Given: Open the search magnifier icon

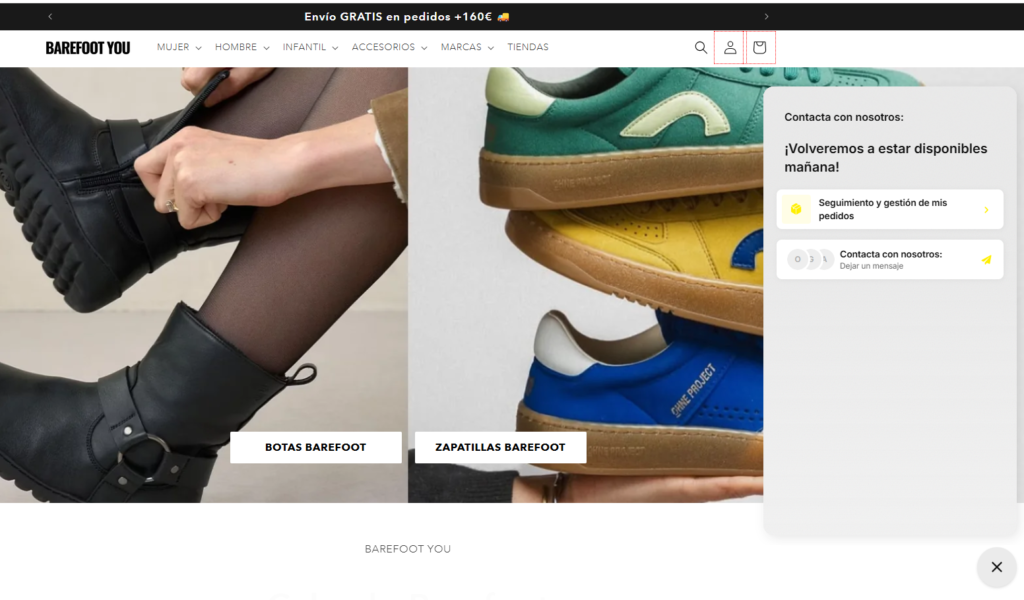Looking at the screenshot, I should point(701,47).
